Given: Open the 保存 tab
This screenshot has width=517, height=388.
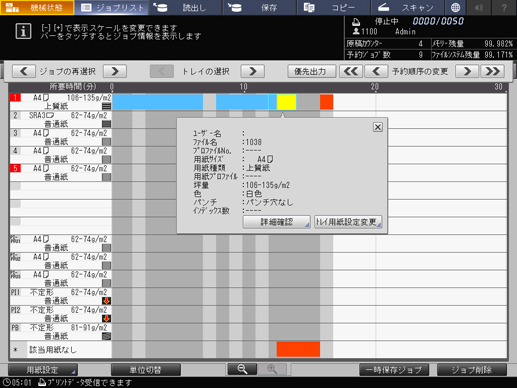Looking at the screenshot, I should point(260,7).
